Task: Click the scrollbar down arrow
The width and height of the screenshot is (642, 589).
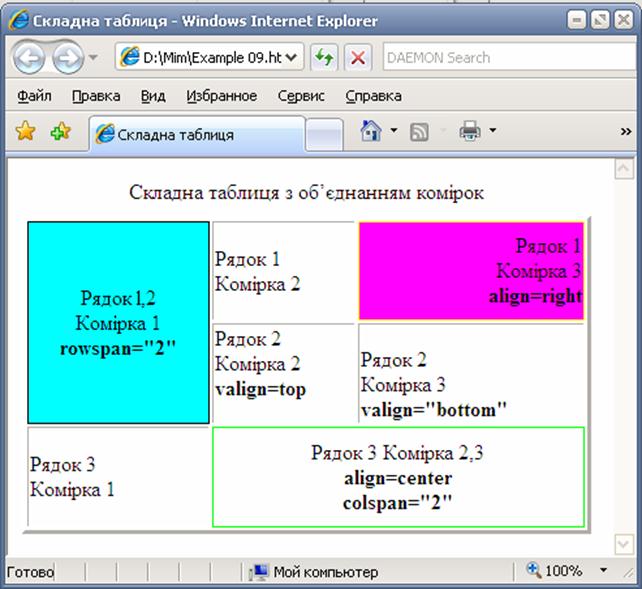Action: click(x=624, y=545)
